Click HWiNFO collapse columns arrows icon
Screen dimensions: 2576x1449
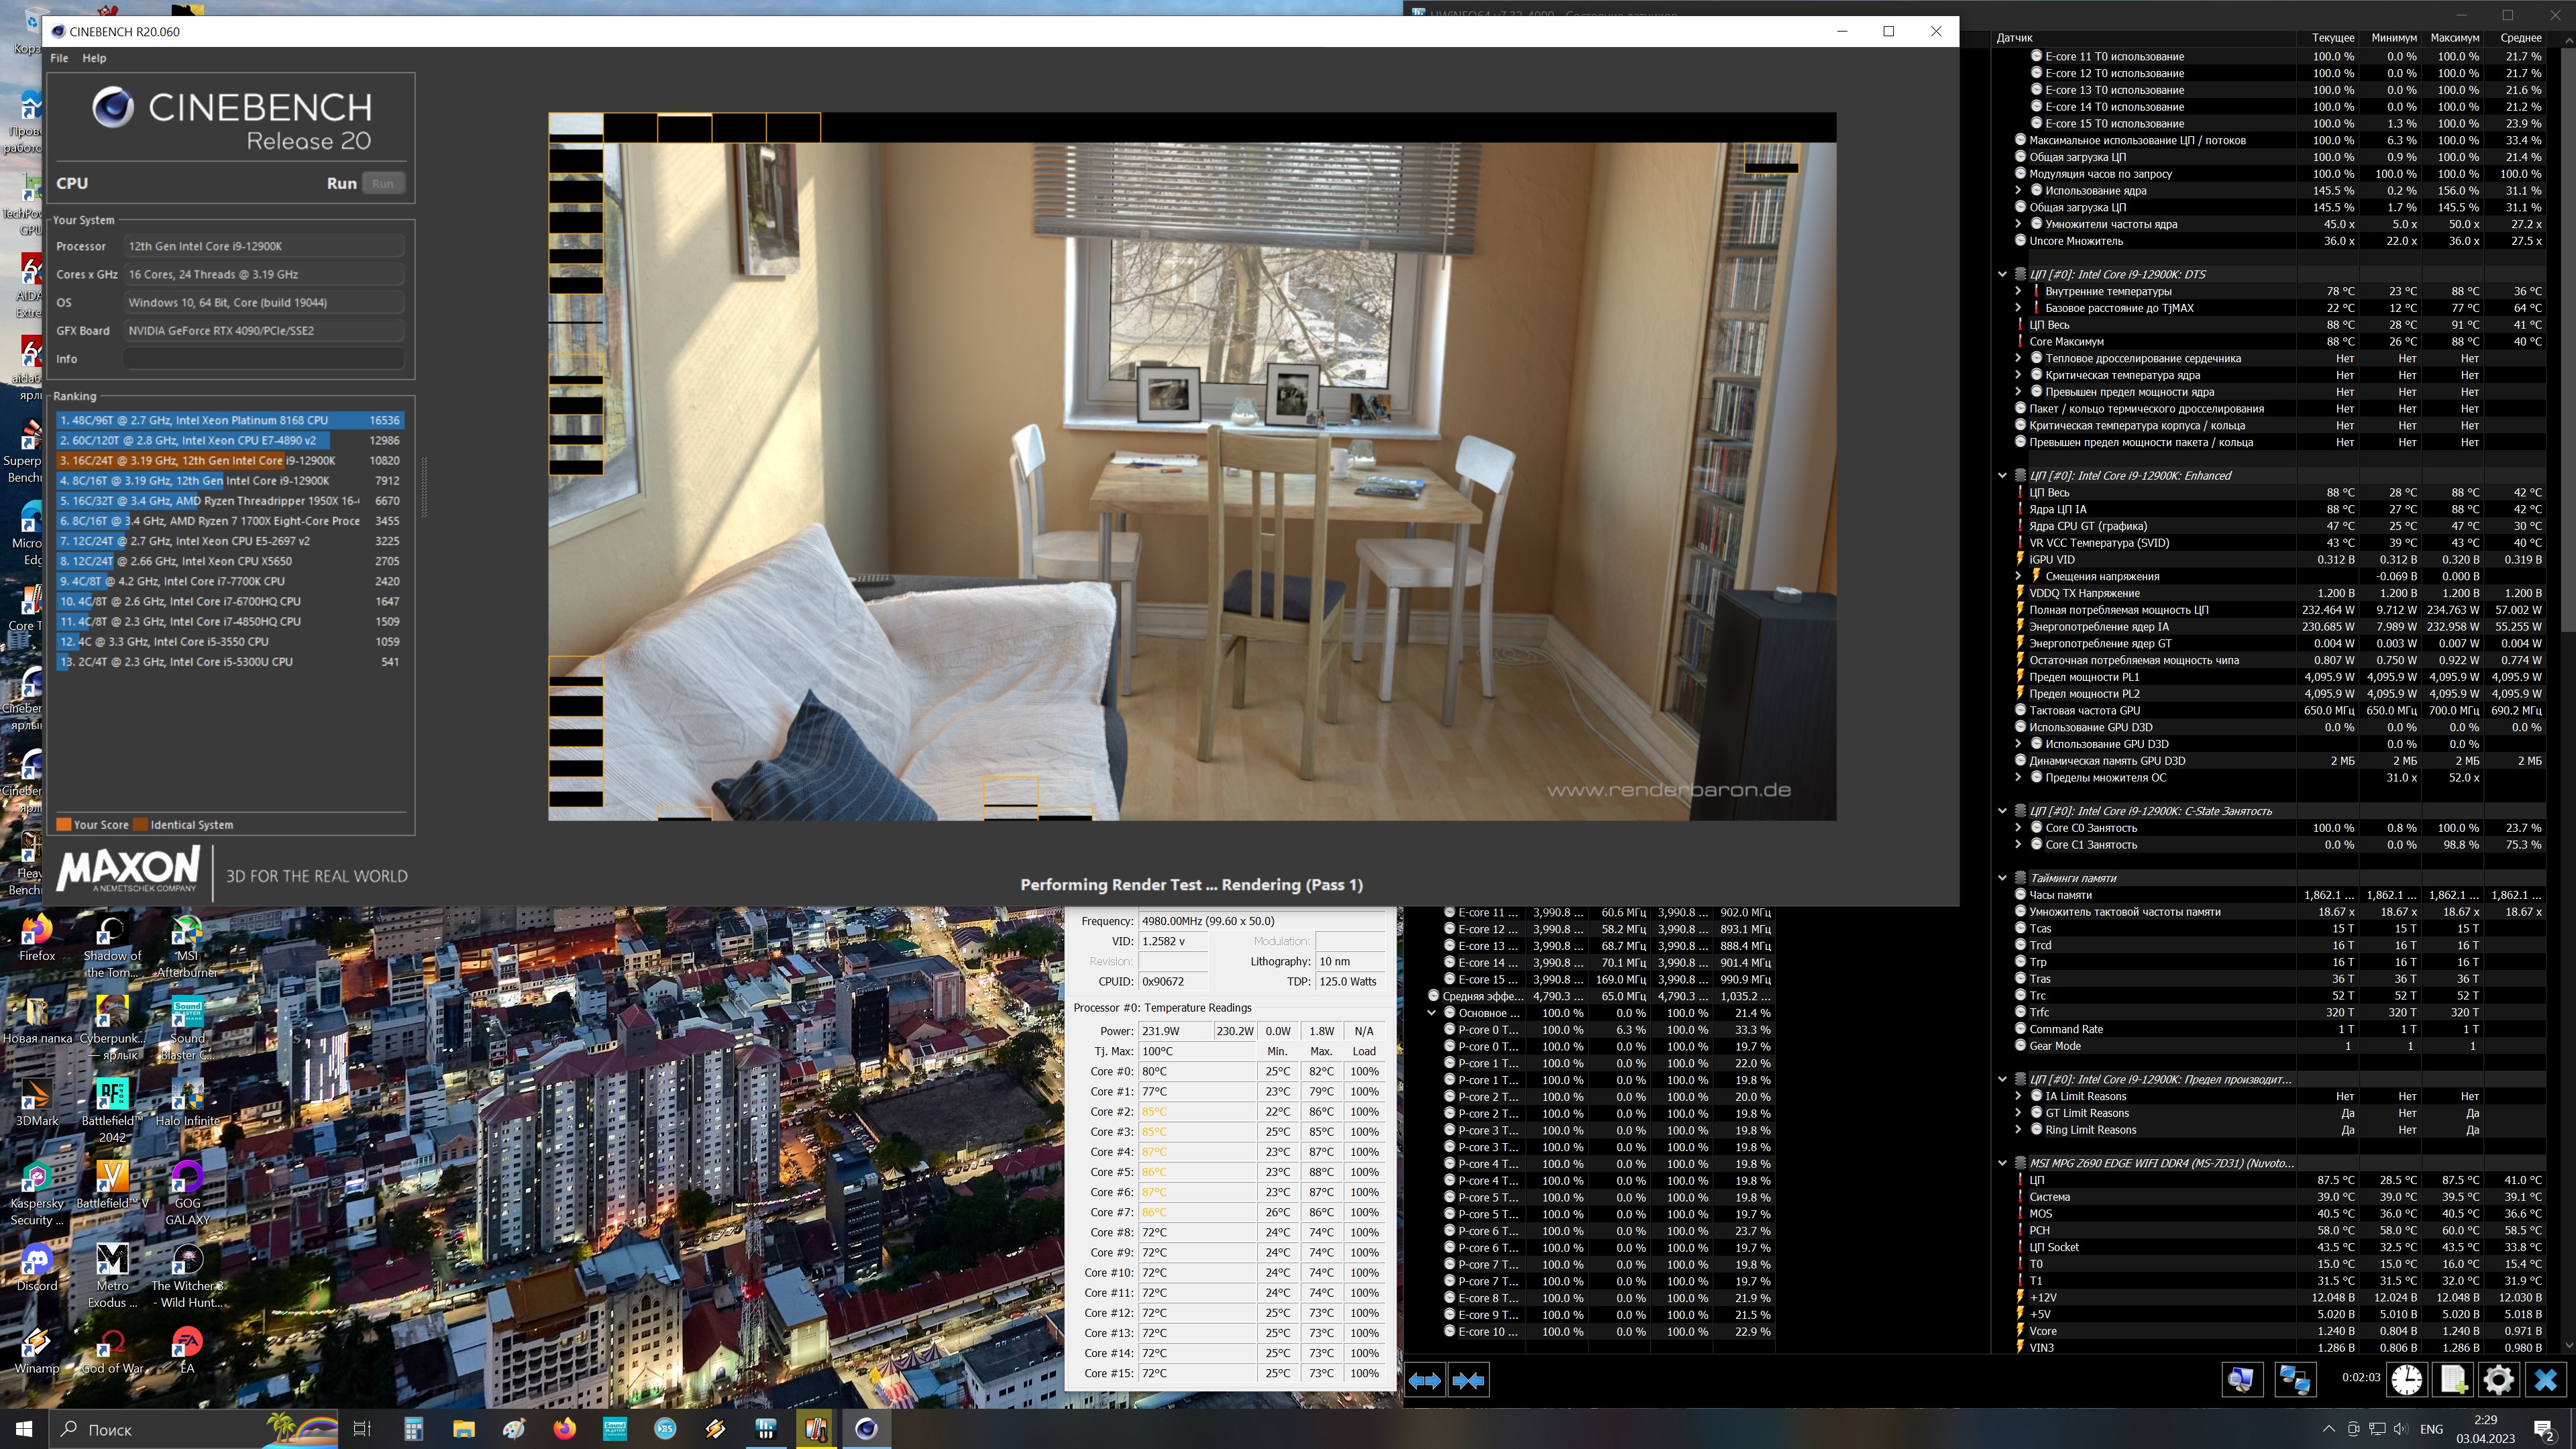pos(1468,1381)
